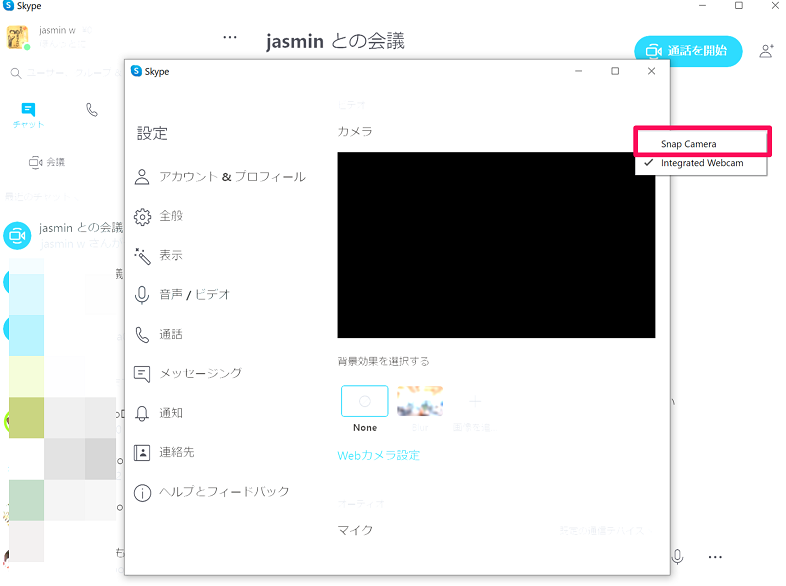Image resolution: width=786 pixels, height=586 pixels.
Task: Select None background effect
Action: pos(364,401)
